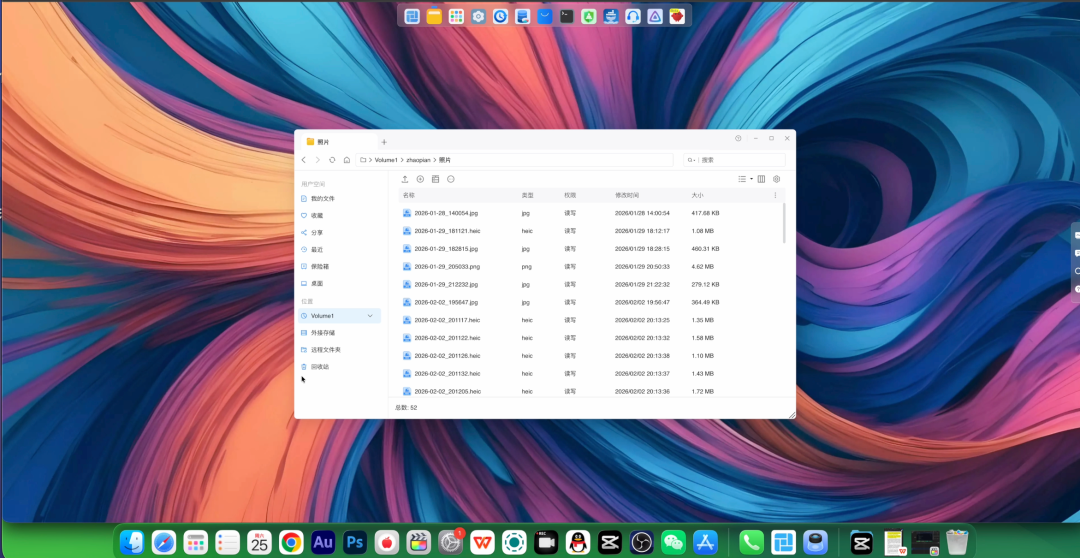Open 最近 recent in sidebar
The width and height of the screenshot is (1080, 558).
(339, 249)
